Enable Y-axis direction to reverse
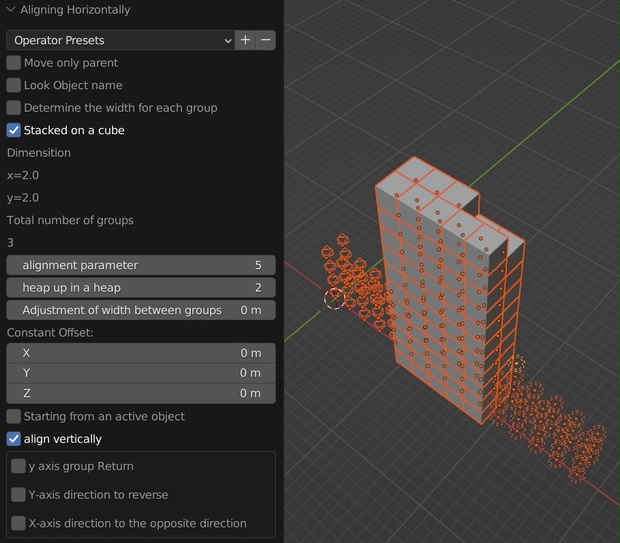The image size is (620, 543). click(x=18, y=494)
